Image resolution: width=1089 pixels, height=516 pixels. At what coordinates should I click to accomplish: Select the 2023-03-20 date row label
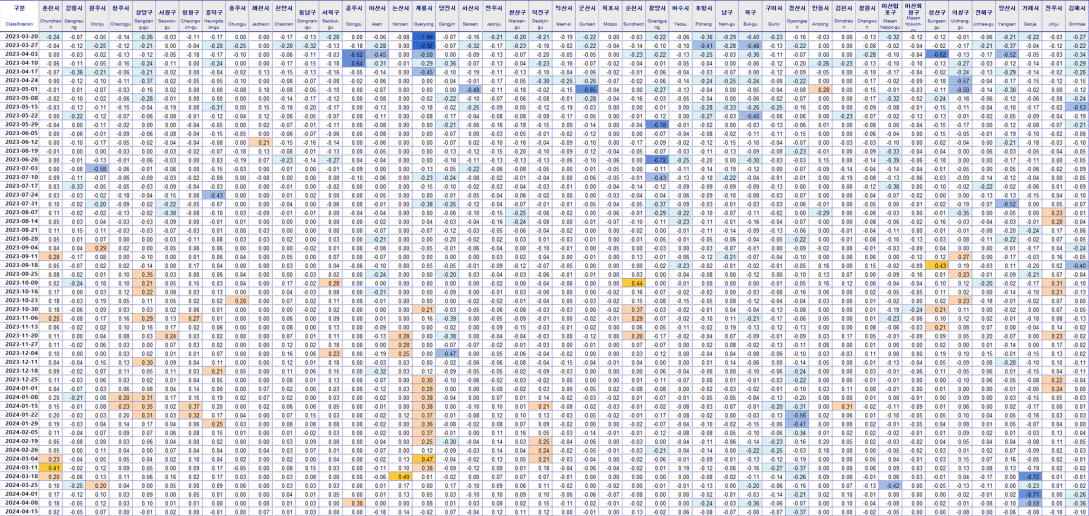coord(19,36)
